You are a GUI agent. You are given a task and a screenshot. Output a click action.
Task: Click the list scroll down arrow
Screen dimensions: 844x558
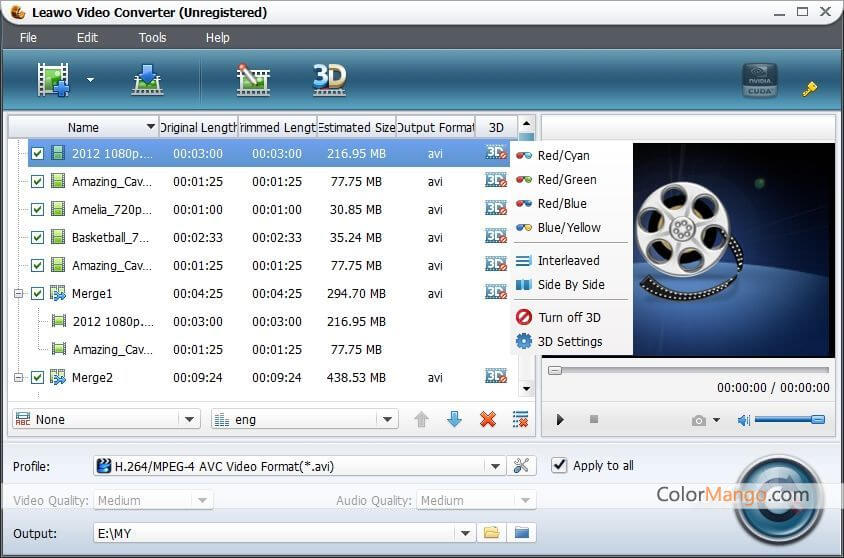526,389
